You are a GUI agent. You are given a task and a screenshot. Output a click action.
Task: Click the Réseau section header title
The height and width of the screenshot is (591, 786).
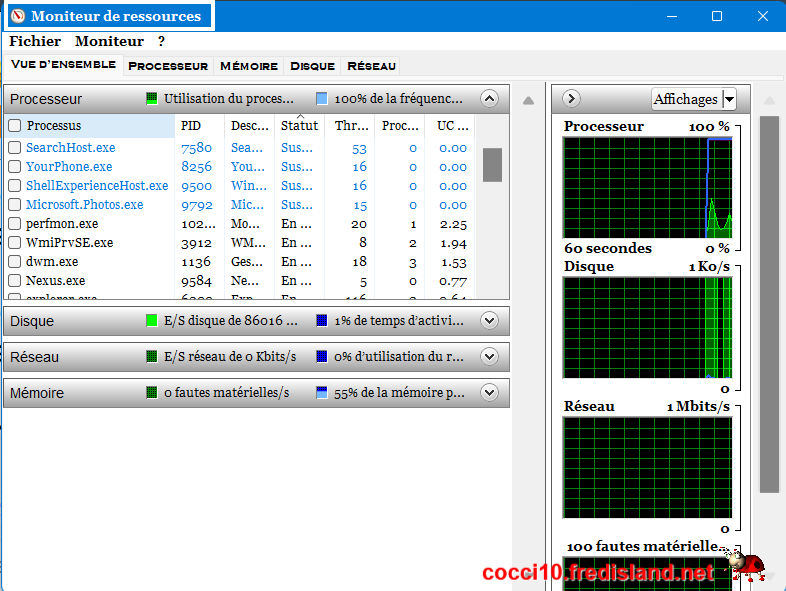click(x=35, y=357)
